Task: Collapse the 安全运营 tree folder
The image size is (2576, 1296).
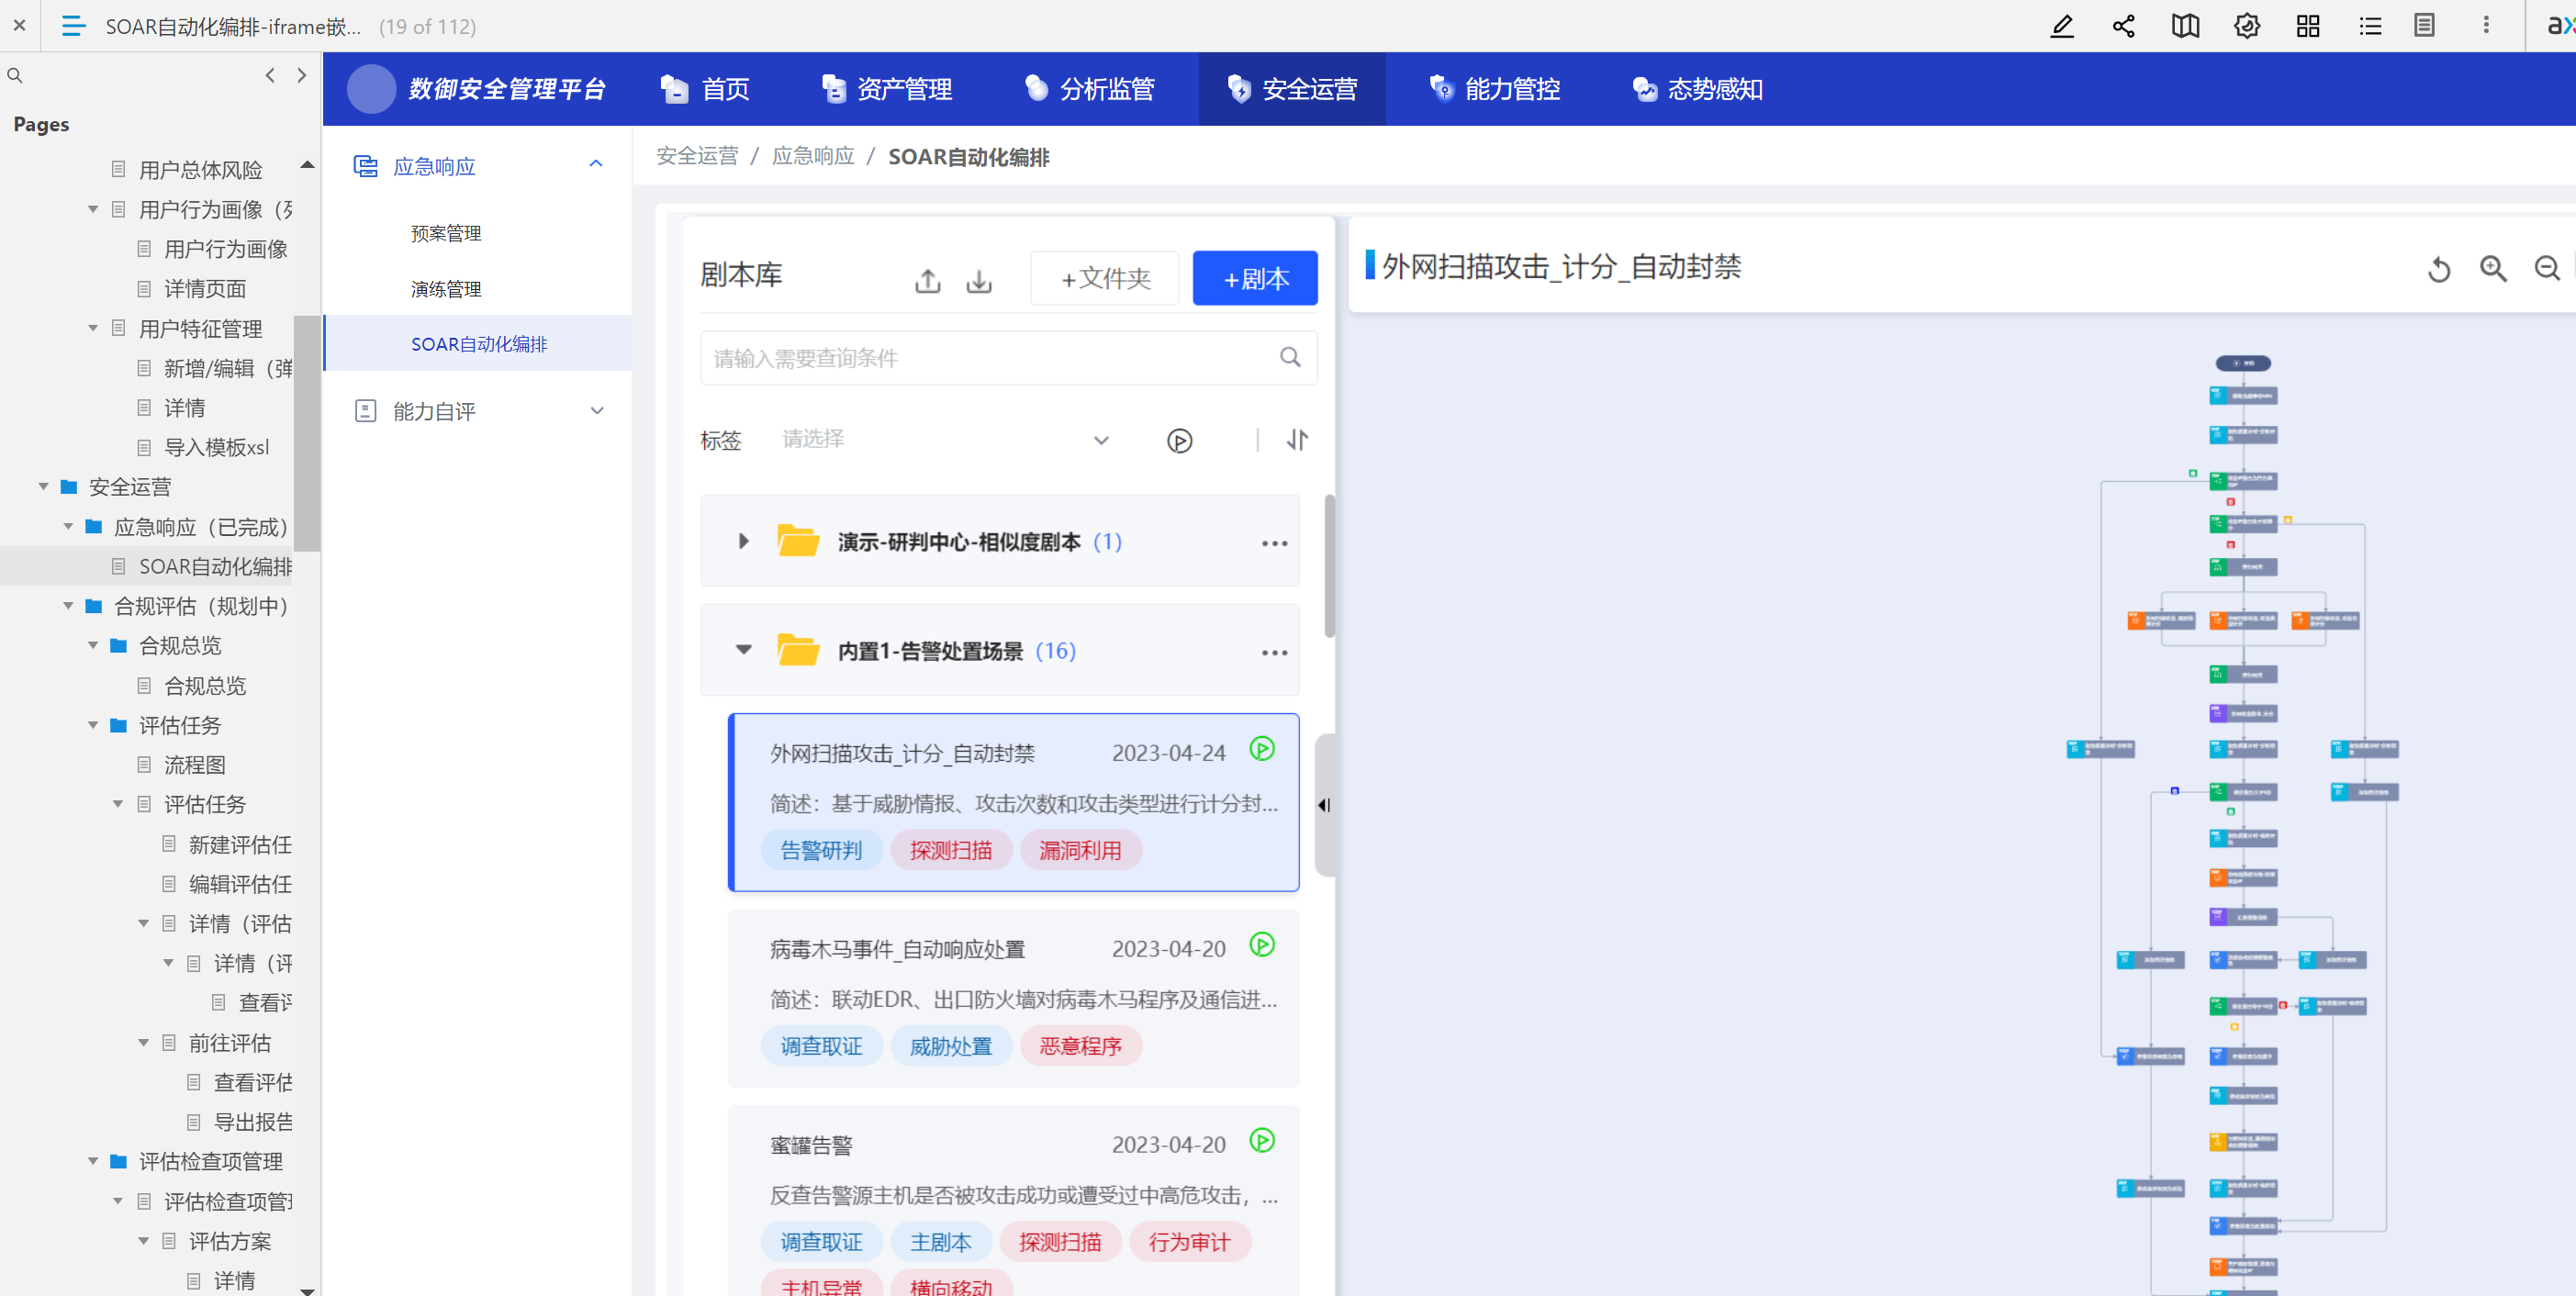Action: point(43,487)
